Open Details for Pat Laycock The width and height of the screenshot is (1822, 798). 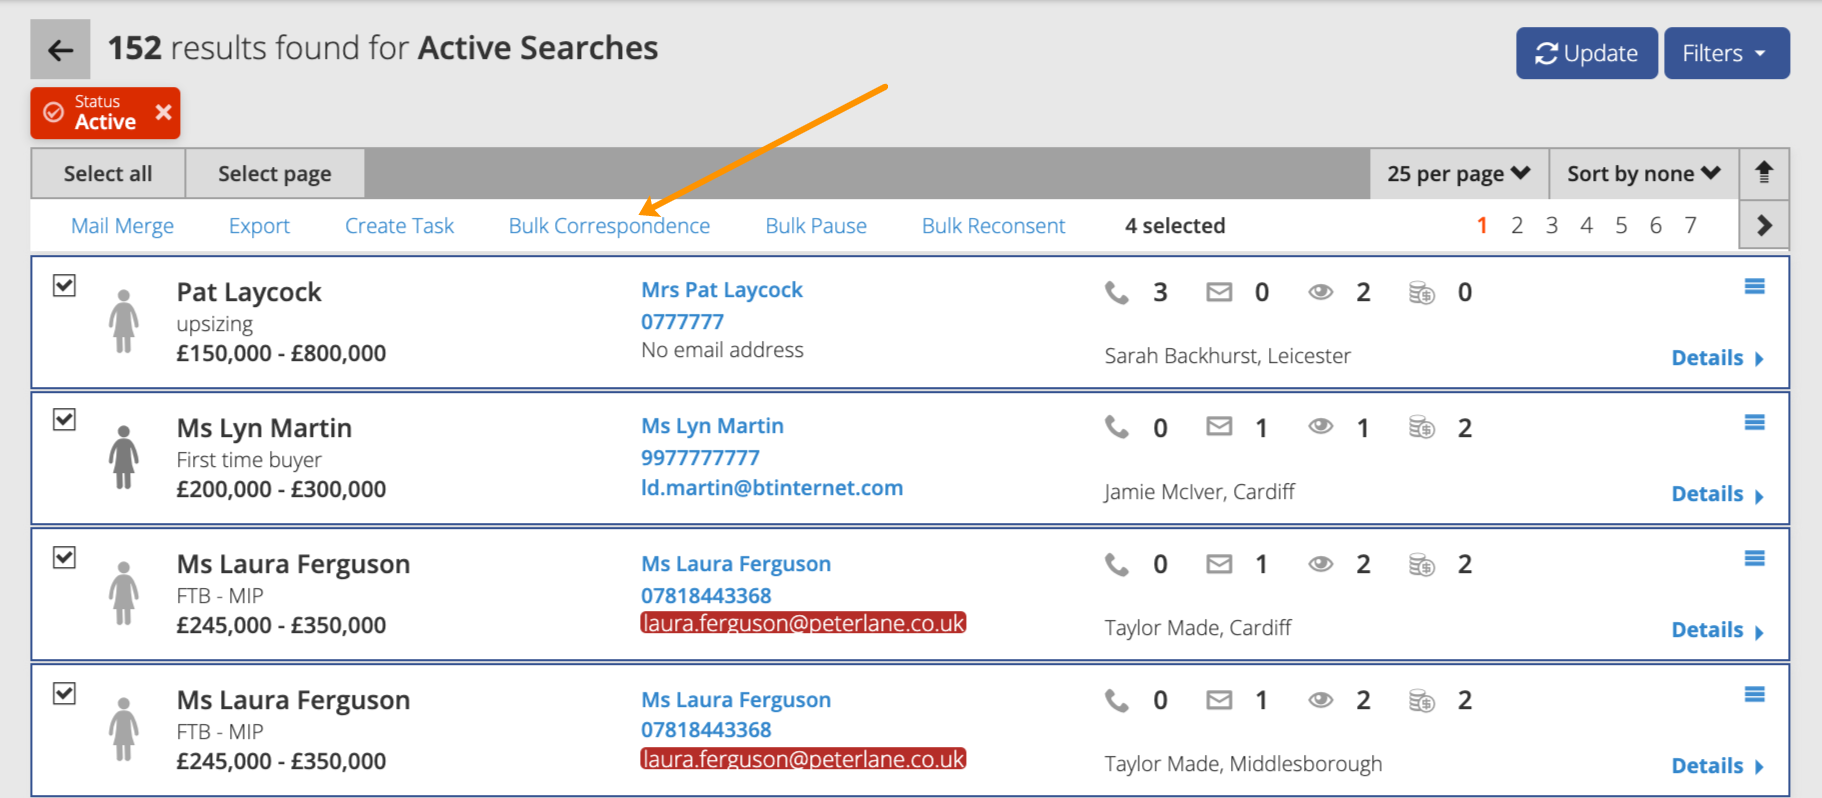[1717, 358]
